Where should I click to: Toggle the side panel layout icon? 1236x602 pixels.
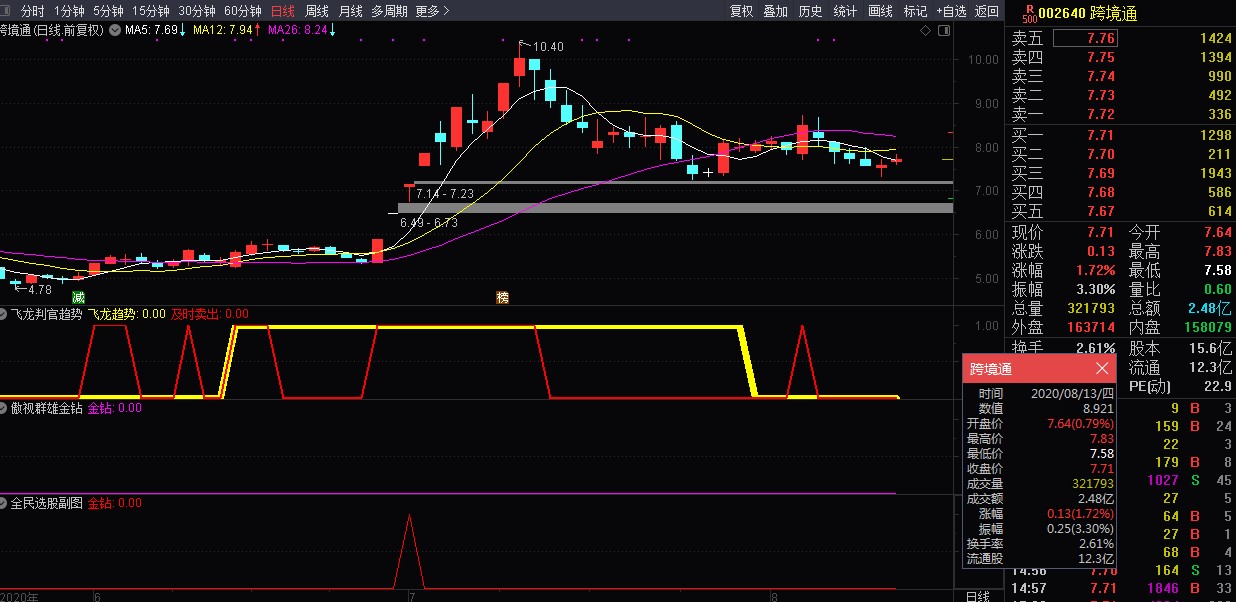[945, 31]
